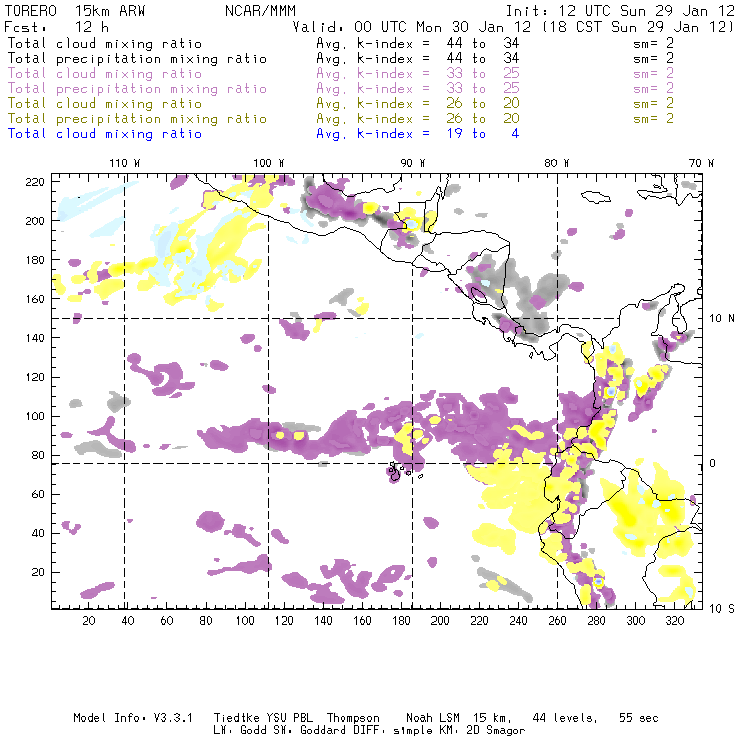Click the "Tiedtke" scheme name in footer
740x740 pixels.
coord(236,718)
